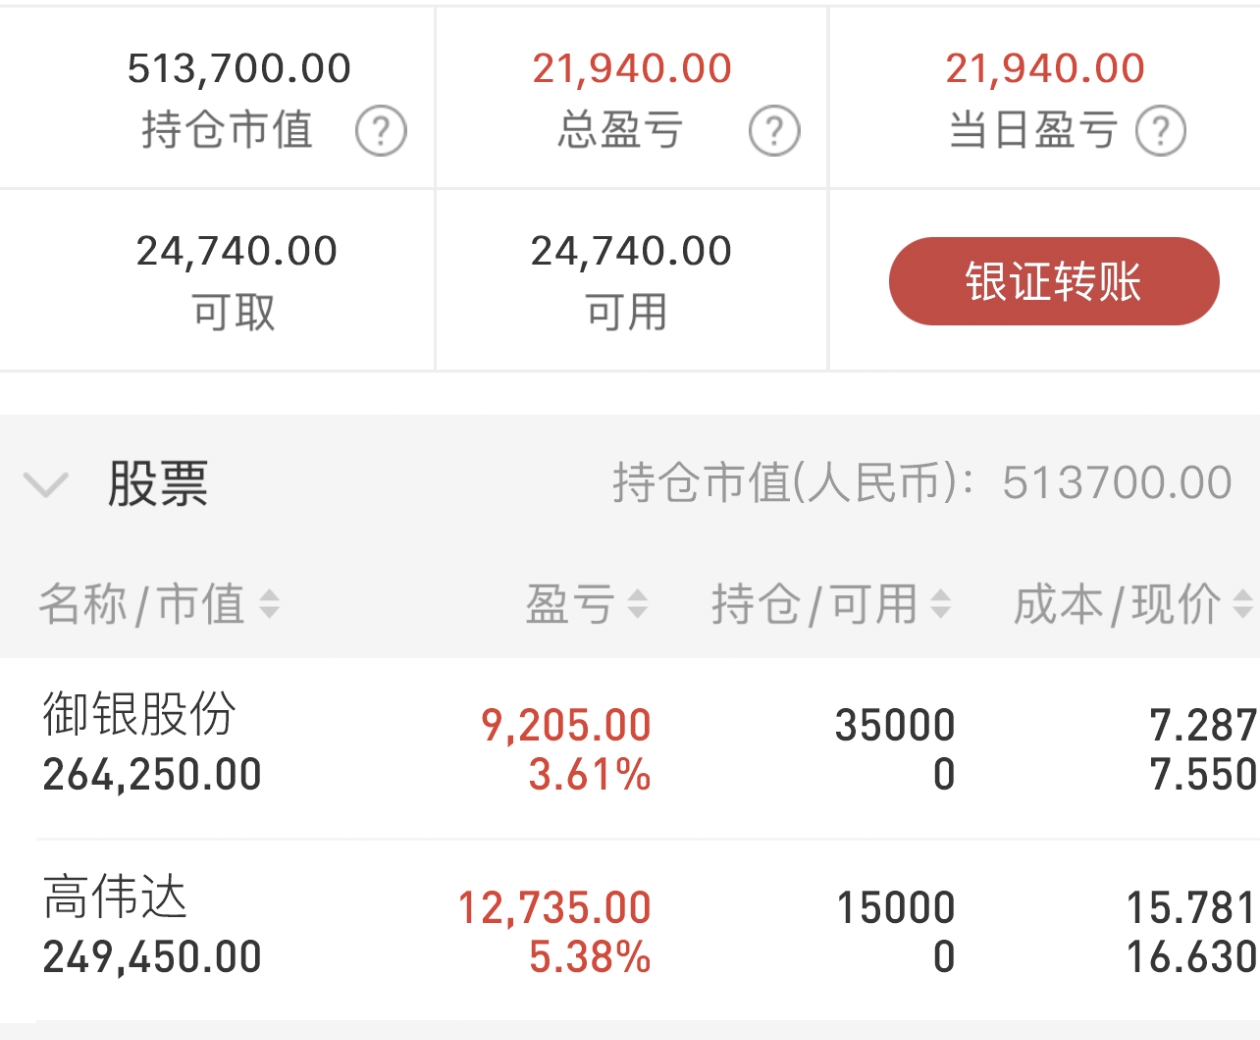Tap 持仓市值 total 513,700.00

coord(239,68)
